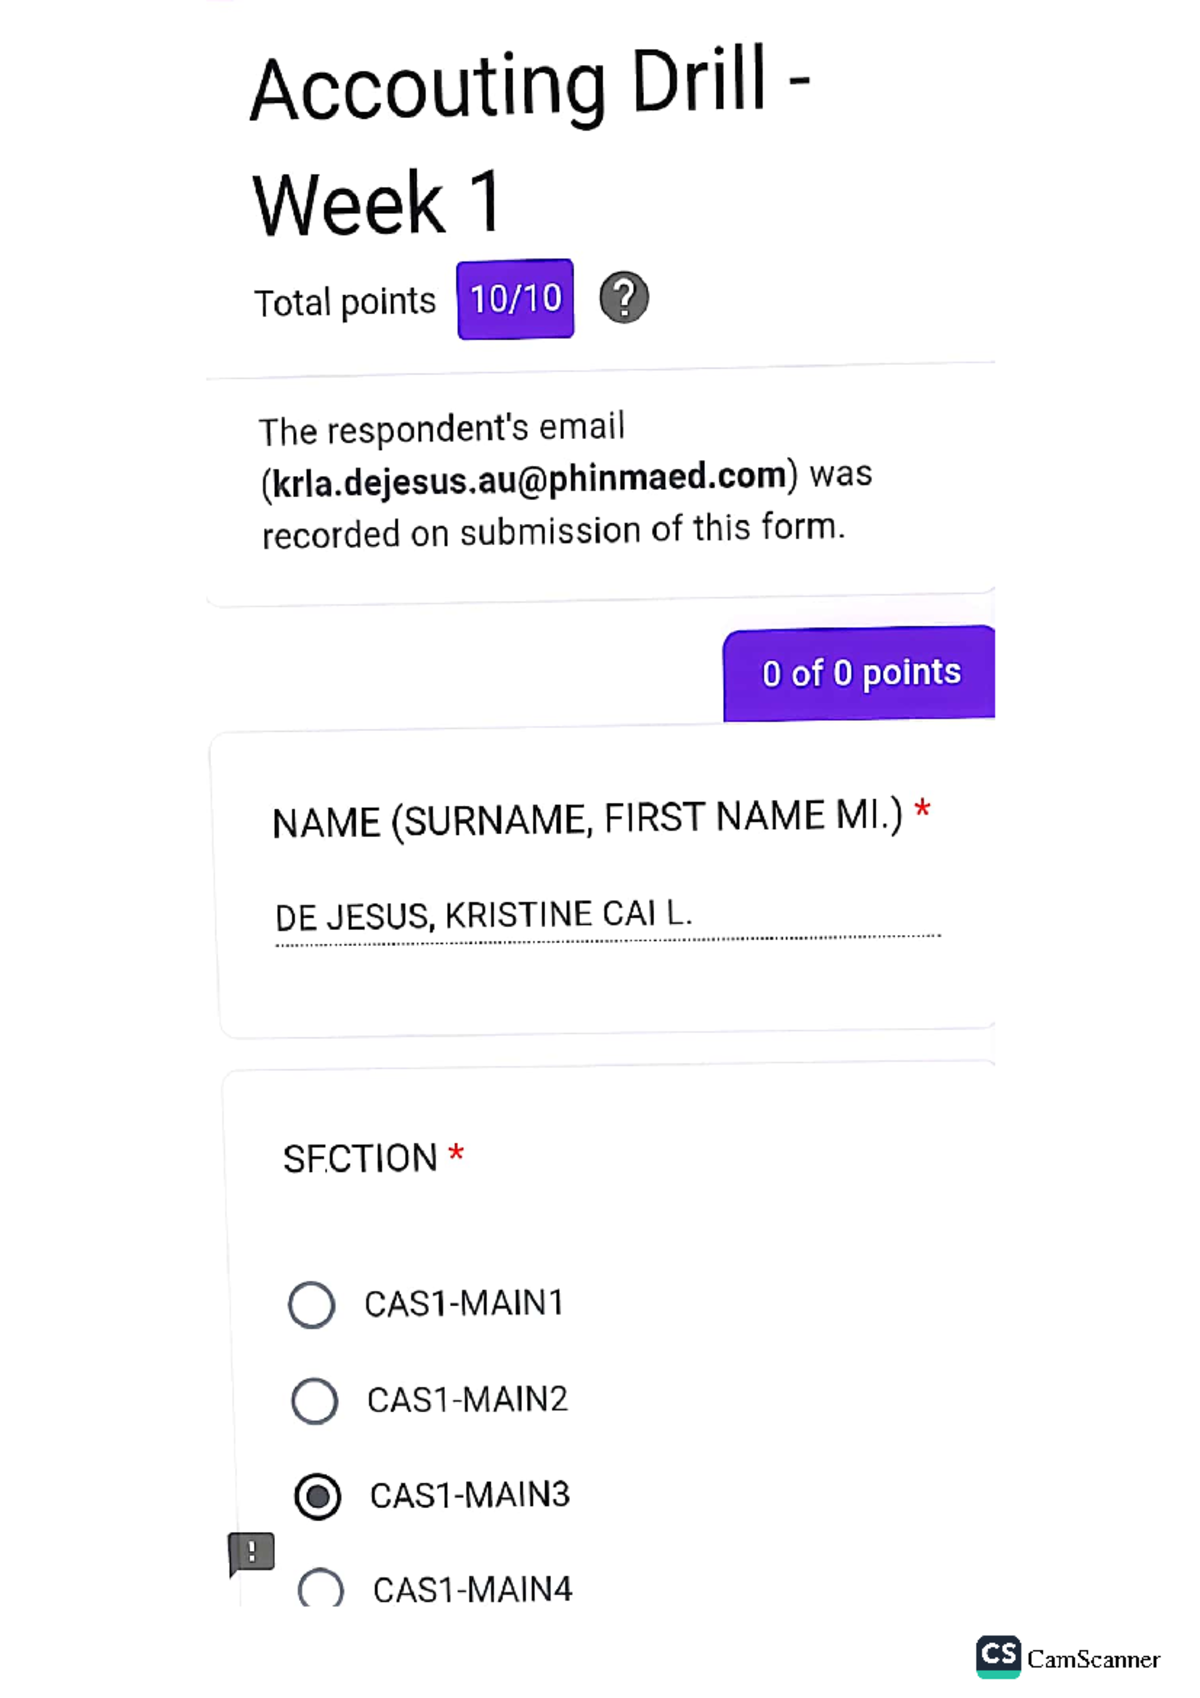Click the SECTION question heading
The width and height of the screenshot is (1200, 1698).
click(x=360, y=1159)
